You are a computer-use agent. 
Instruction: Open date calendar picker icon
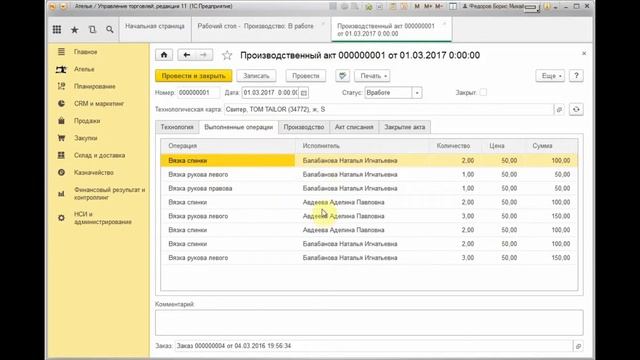(x=304, y=93)
